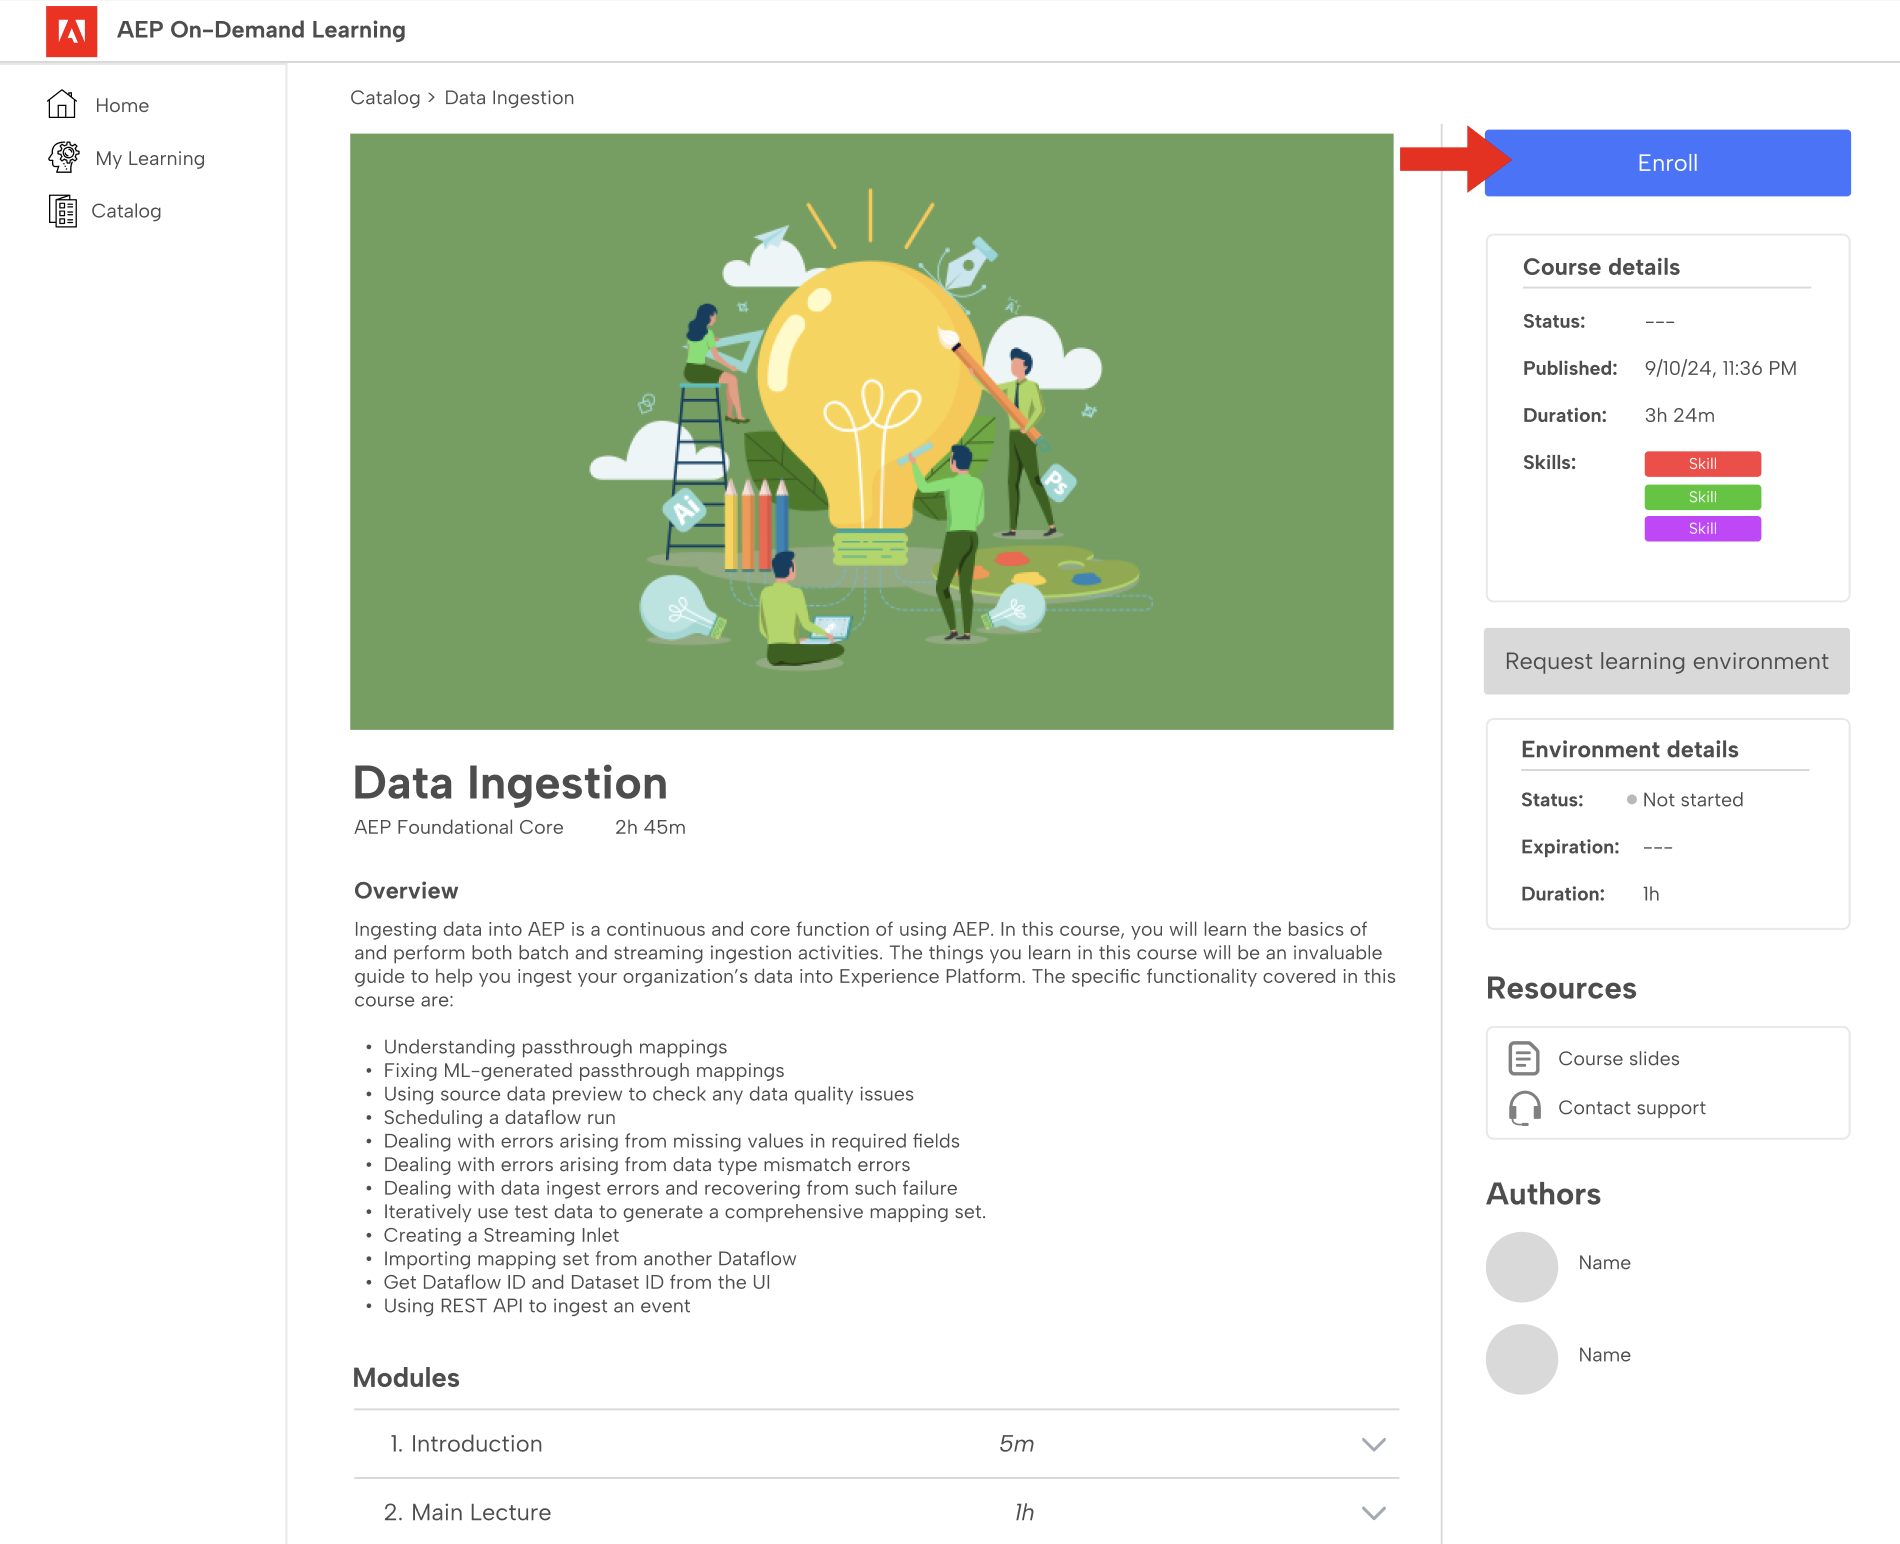Click the Modules heading
The width and height of the screenshot is (1900, 1544).
click(406, 1378)
